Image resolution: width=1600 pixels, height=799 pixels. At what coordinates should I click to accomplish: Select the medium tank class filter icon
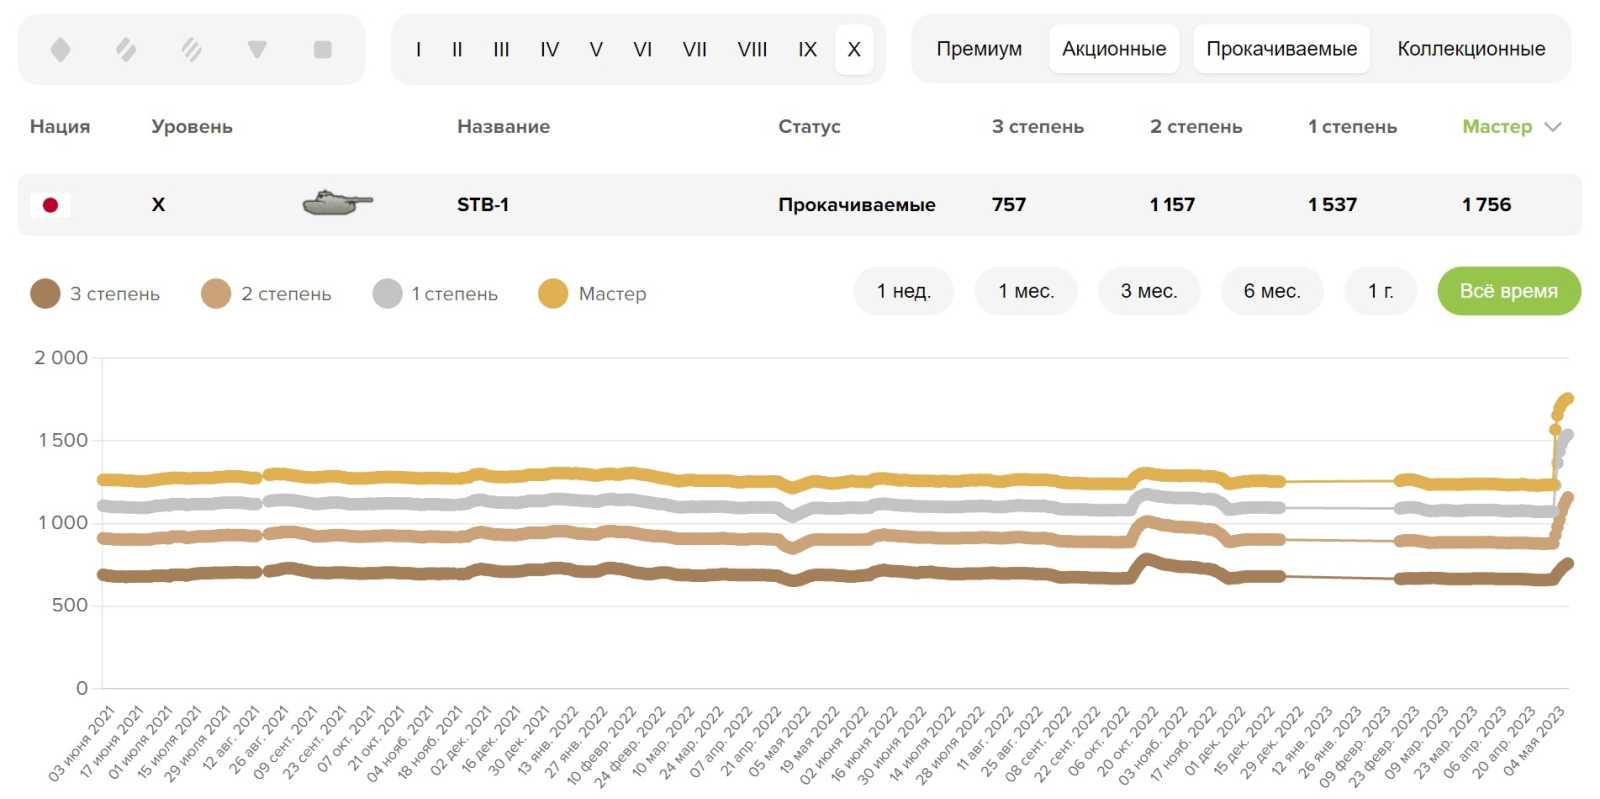[x=126, y=49]
